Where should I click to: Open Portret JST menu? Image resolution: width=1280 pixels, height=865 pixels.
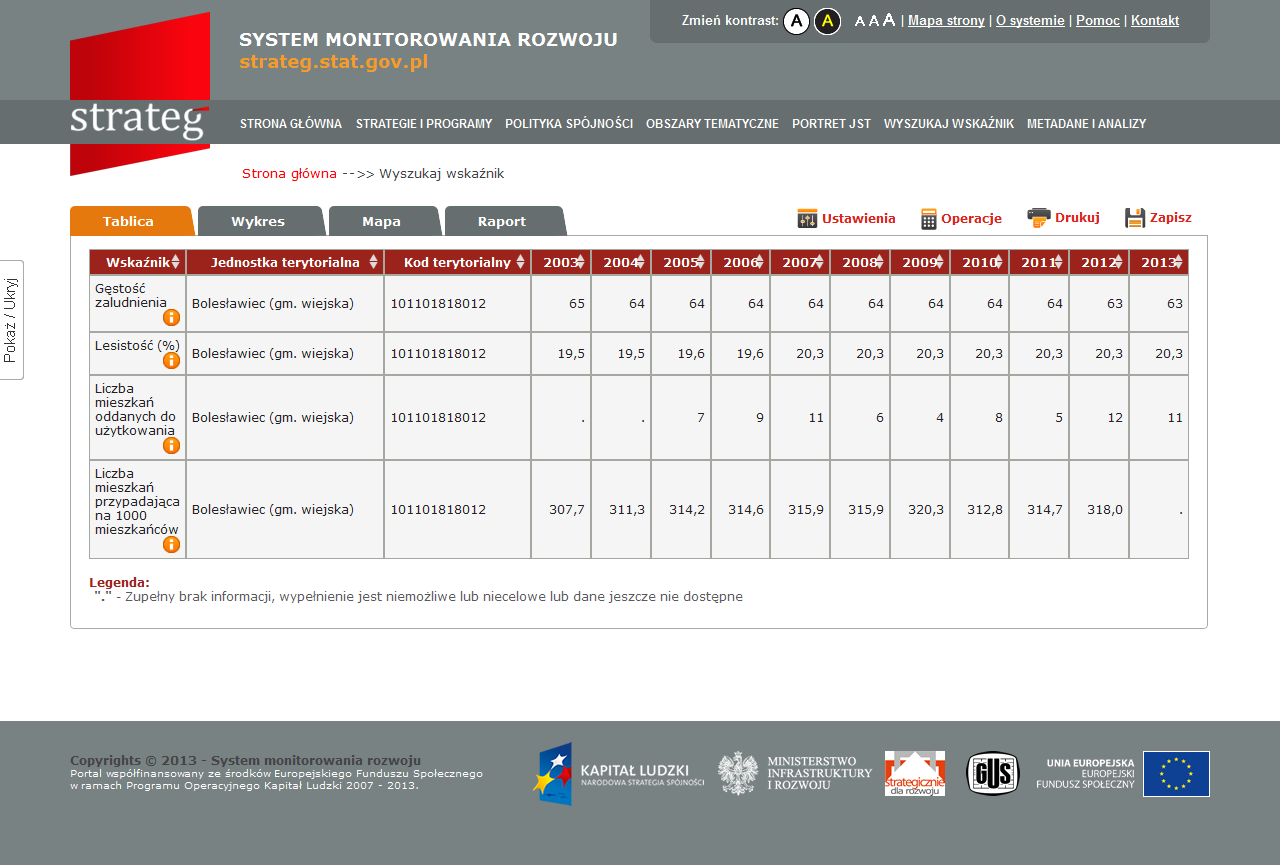831,124
